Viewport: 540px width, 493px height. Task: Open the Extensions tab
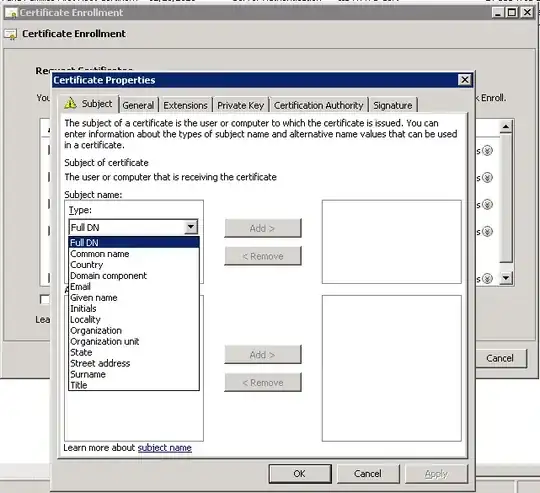[x=185, y=105]
